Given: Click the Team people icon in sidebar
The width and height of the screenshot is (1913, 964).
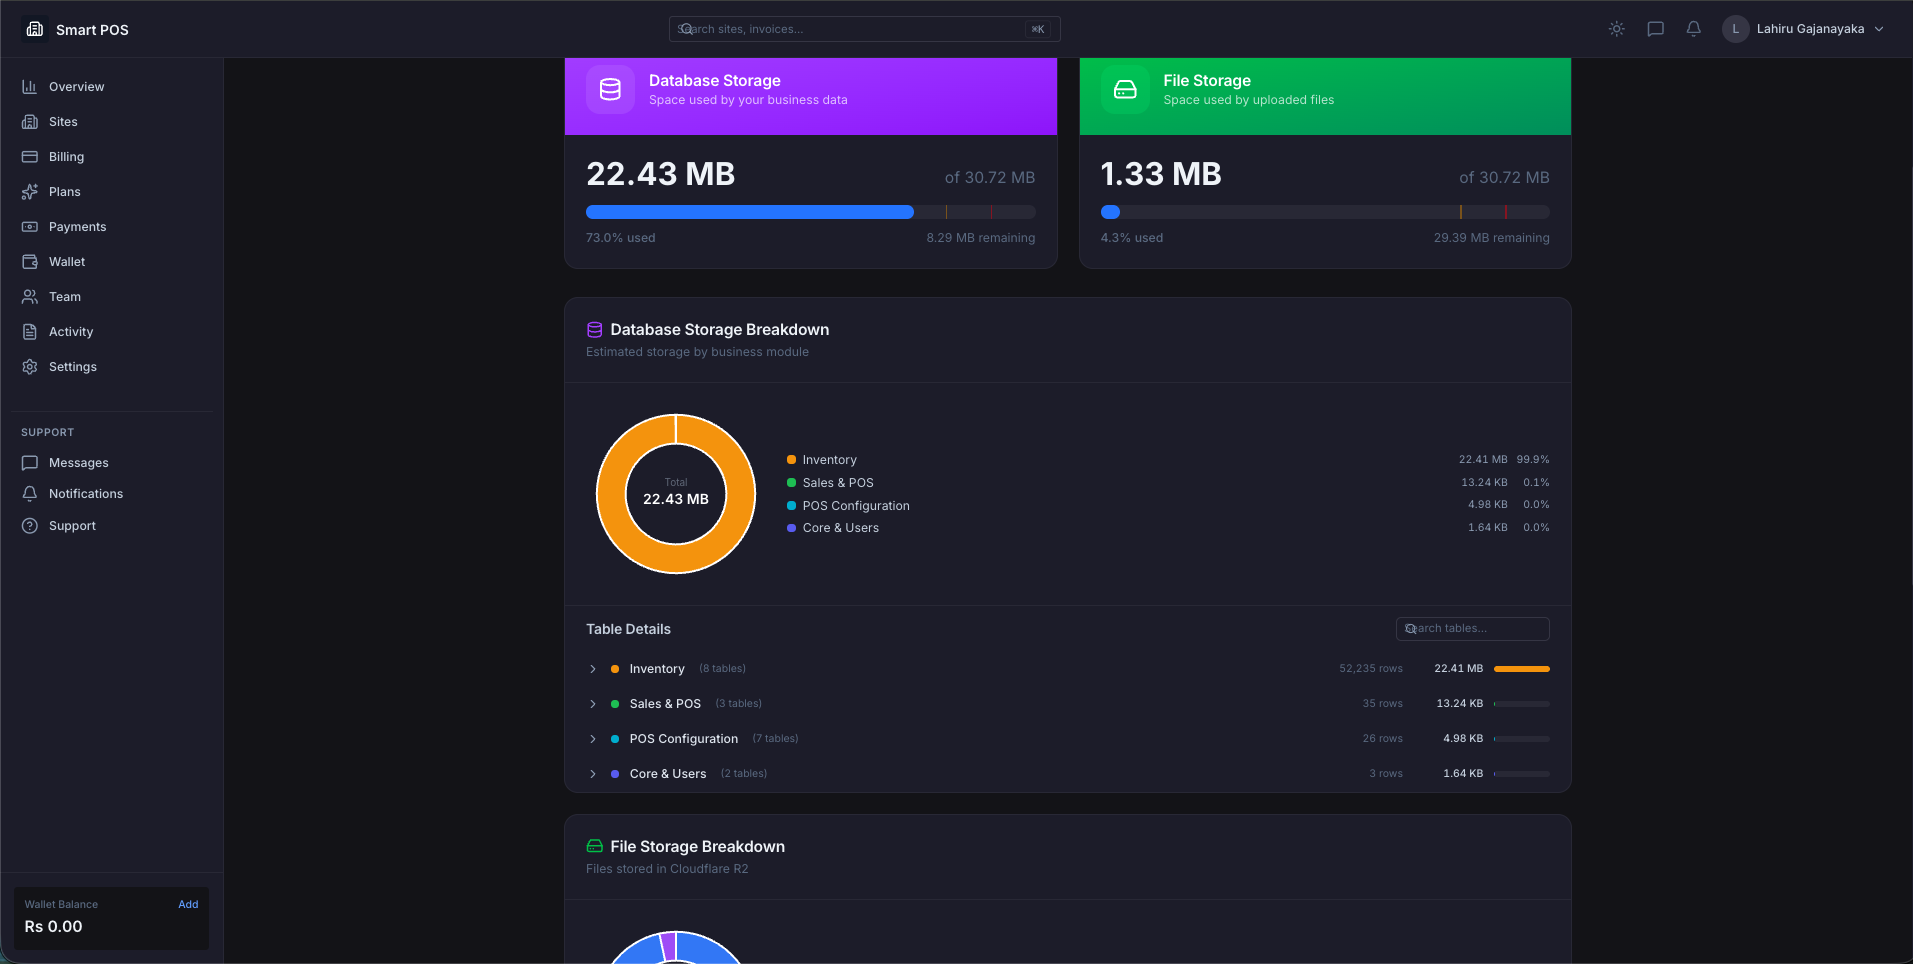Looking at the screenshot, I should pyautogui.click(x=30, y=297).
